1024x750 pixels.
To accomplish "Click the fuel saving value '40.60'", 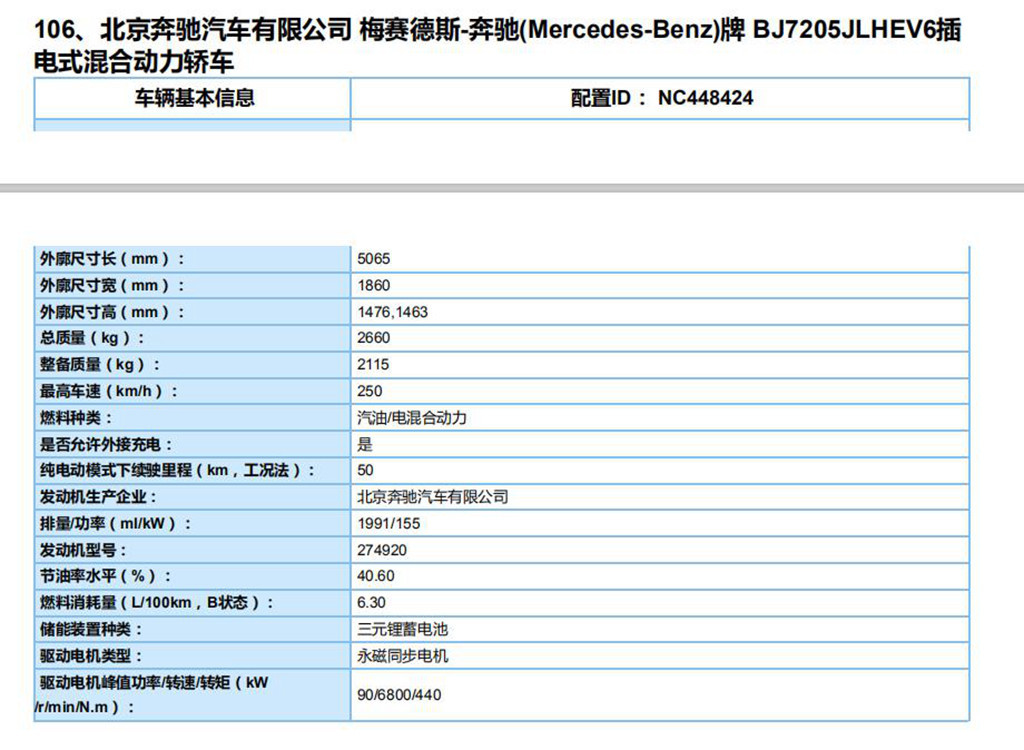I will pos(376,576).
